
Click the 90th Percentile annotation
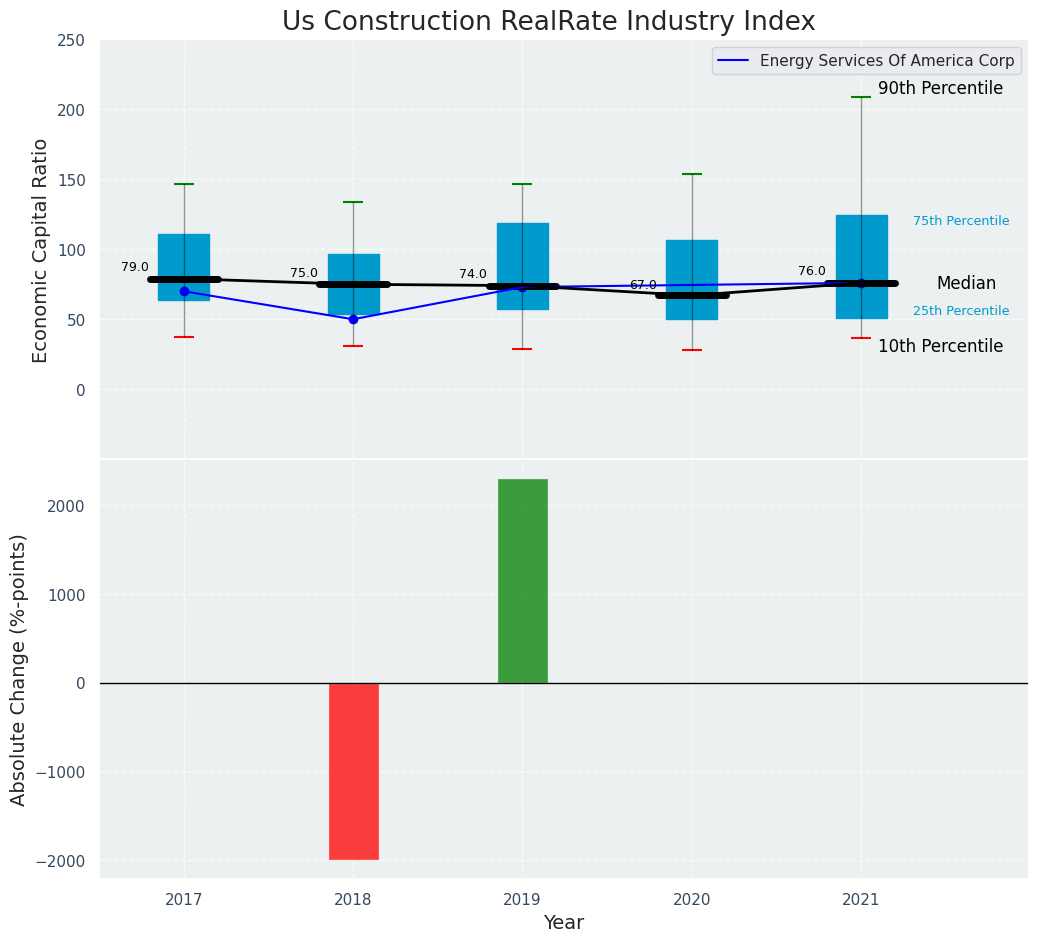[940, 89]
